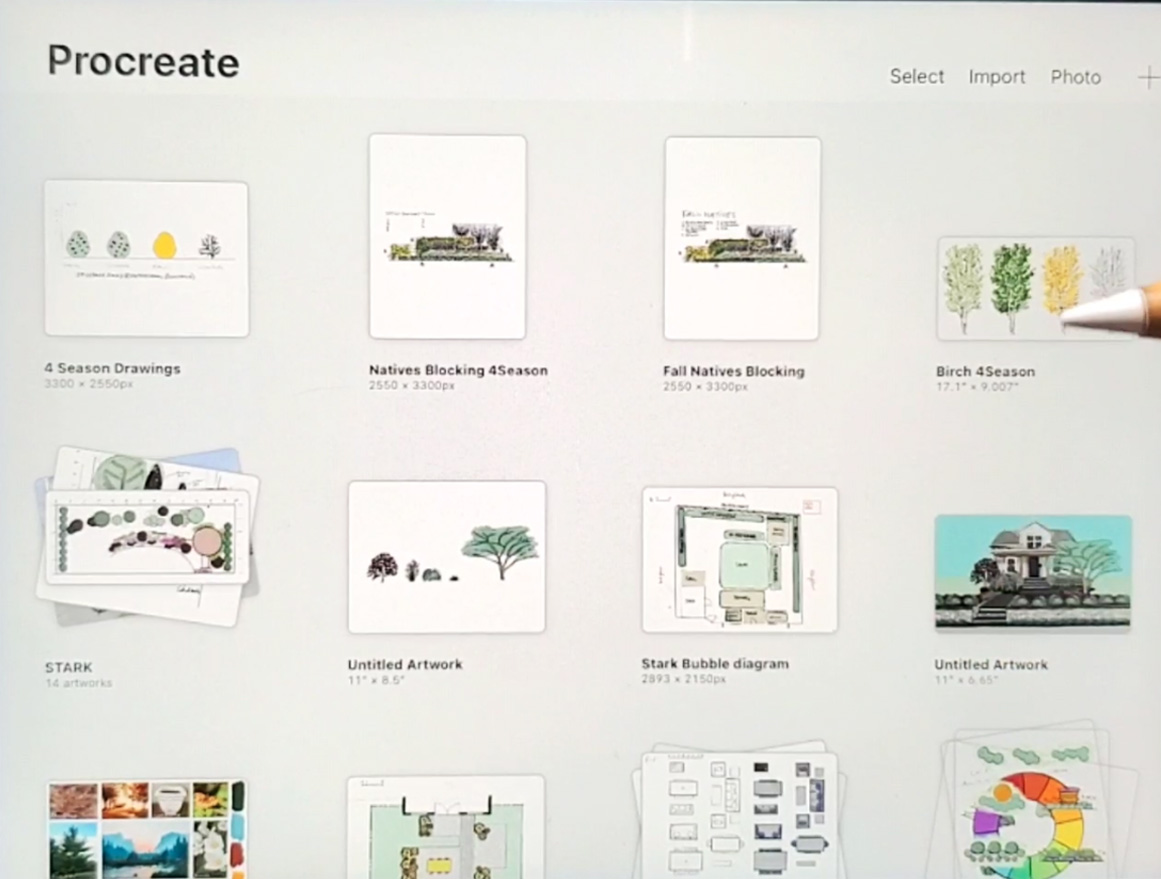Open the green floor plan artwork thumbnail

446,826
